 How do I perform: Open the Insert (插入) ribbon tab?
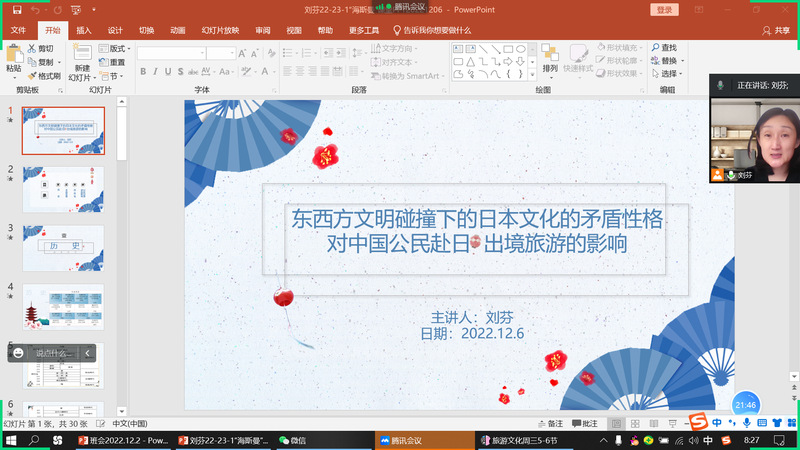point(84,30)
